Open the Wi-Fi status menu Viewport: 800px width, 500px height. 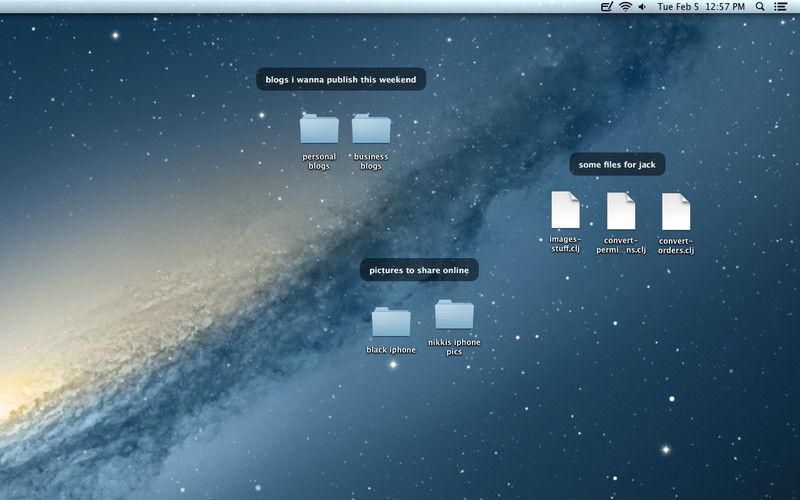click(625, 7)
